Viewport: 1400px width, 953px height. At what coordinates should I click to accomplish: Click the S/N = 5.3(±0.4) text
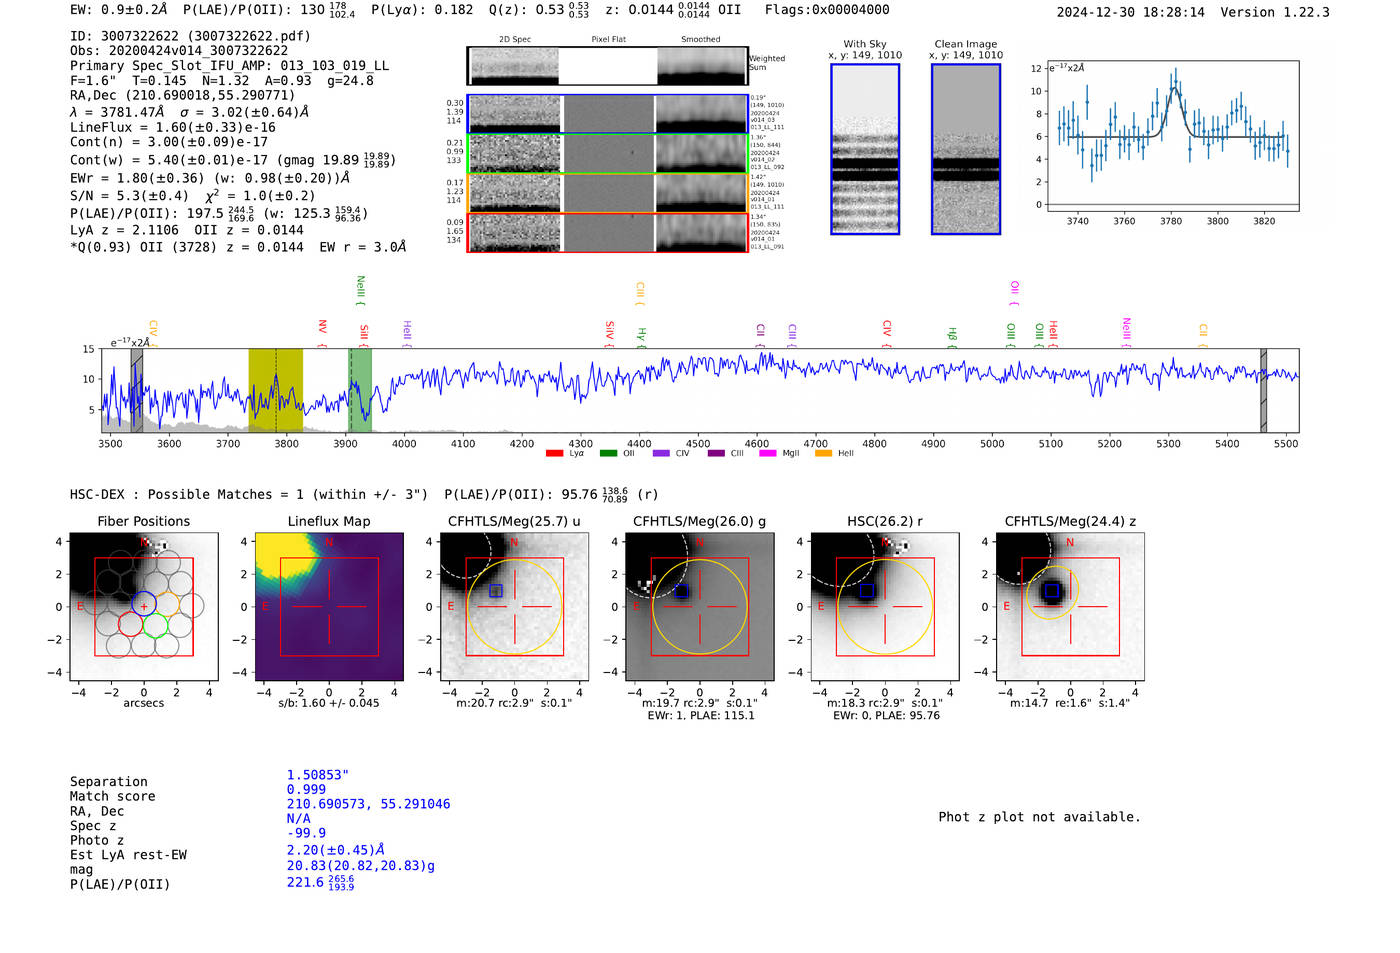tap(129, 196)
